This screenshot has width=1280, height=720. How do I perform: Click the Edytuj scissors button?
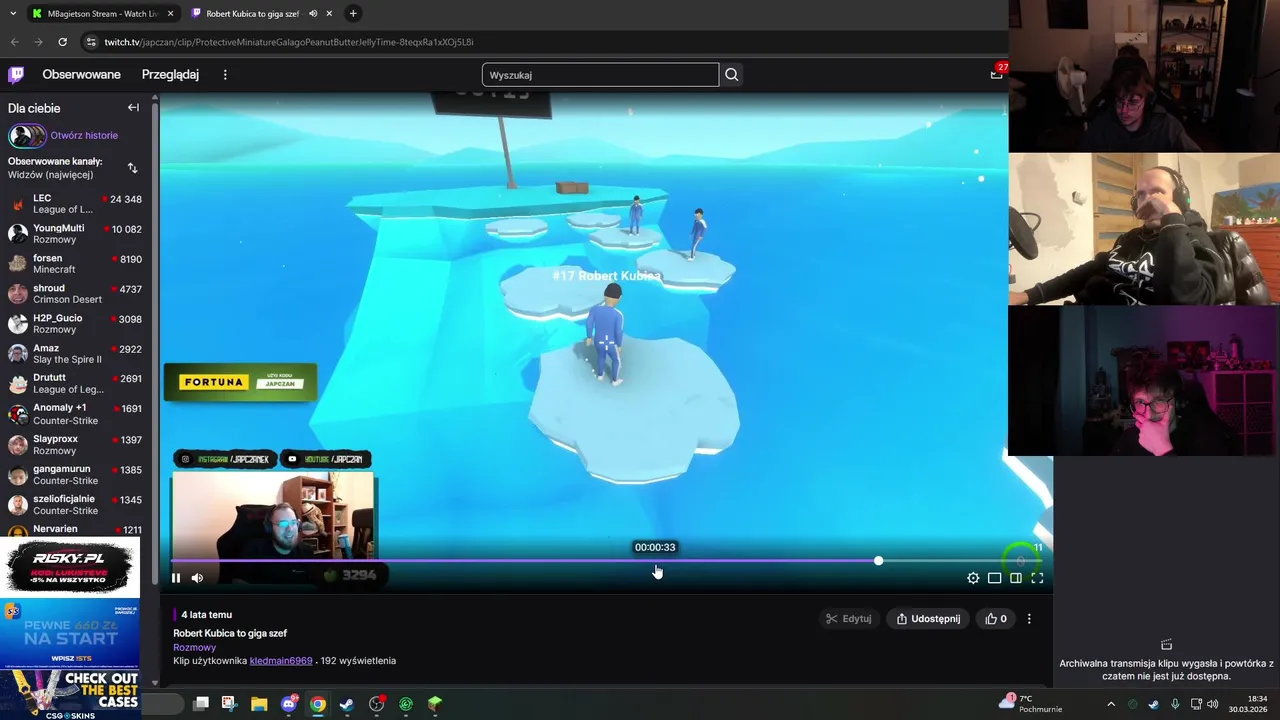pyautogui.click(x=848, y=619)
